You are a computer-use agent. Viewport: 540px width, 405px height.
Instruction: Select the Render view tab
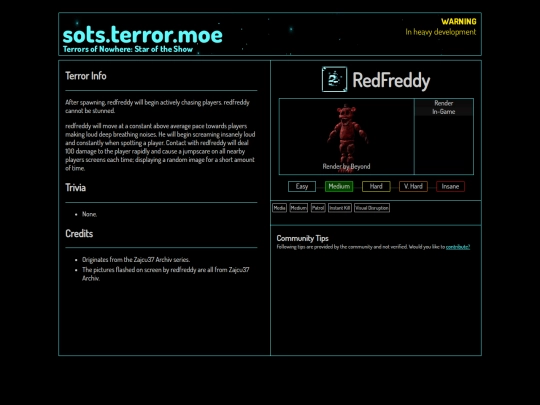point(444,103)
